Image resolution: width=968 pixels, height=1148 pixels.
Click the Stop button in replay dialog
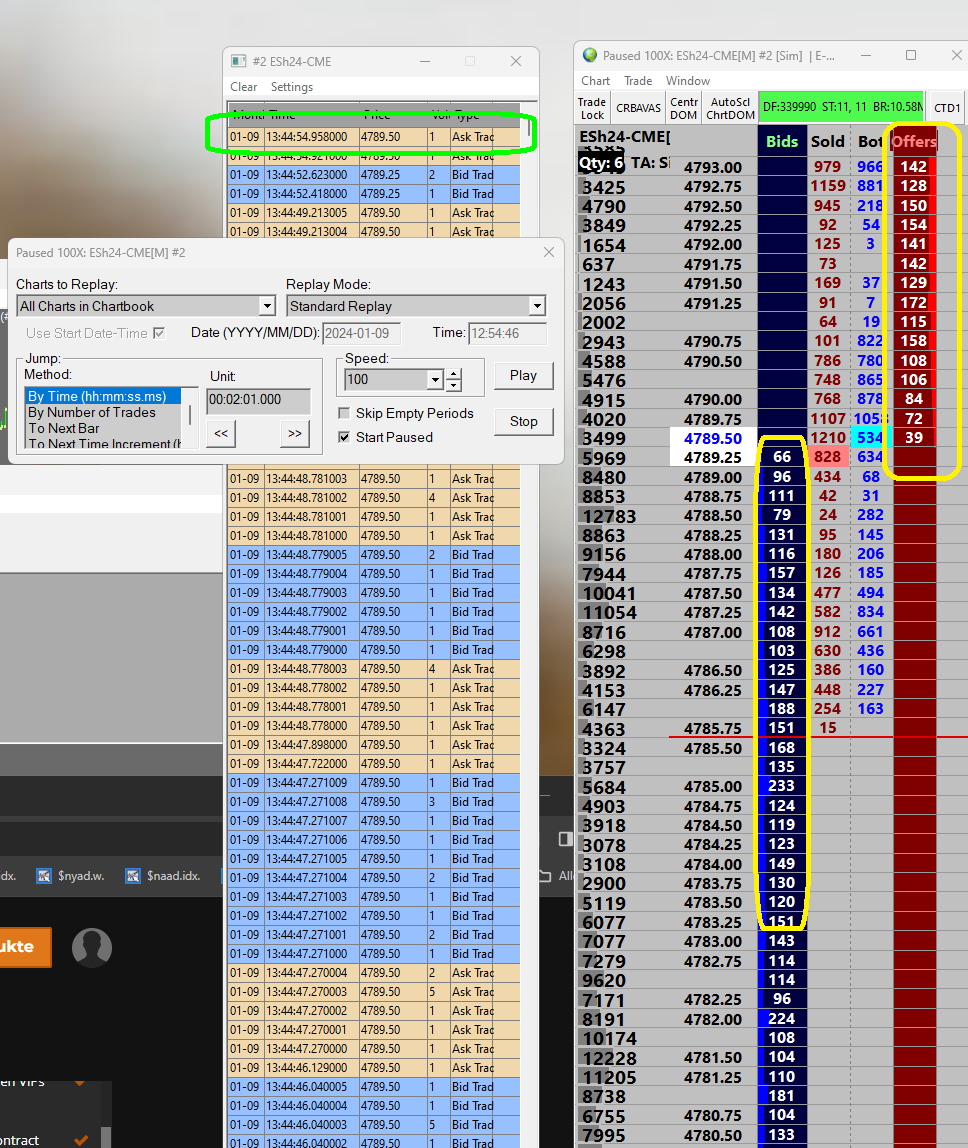pos(524,422)
